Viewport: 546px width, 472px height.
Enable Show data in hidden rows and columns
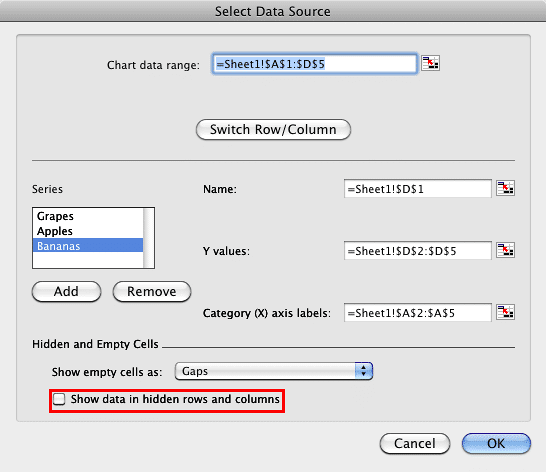59,399
